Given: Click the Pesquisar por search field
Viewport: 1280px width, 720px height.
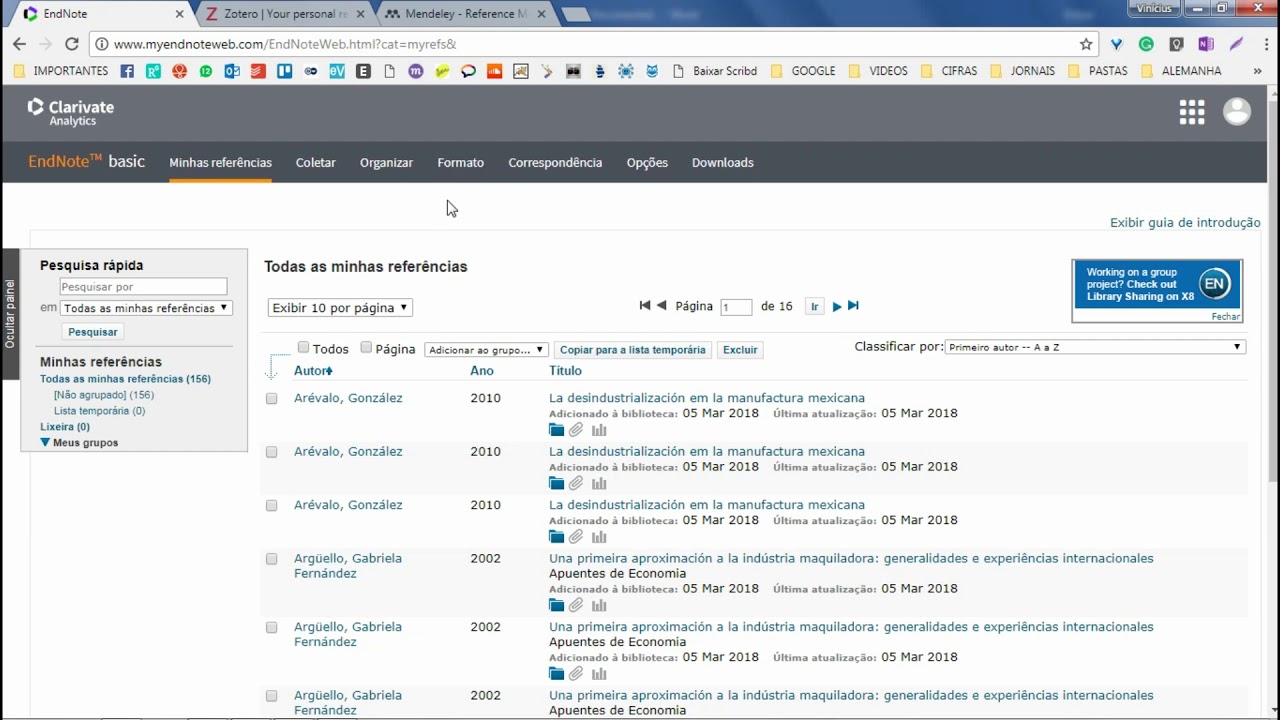Looking at the screenshot, I should (x=143, y=287).
